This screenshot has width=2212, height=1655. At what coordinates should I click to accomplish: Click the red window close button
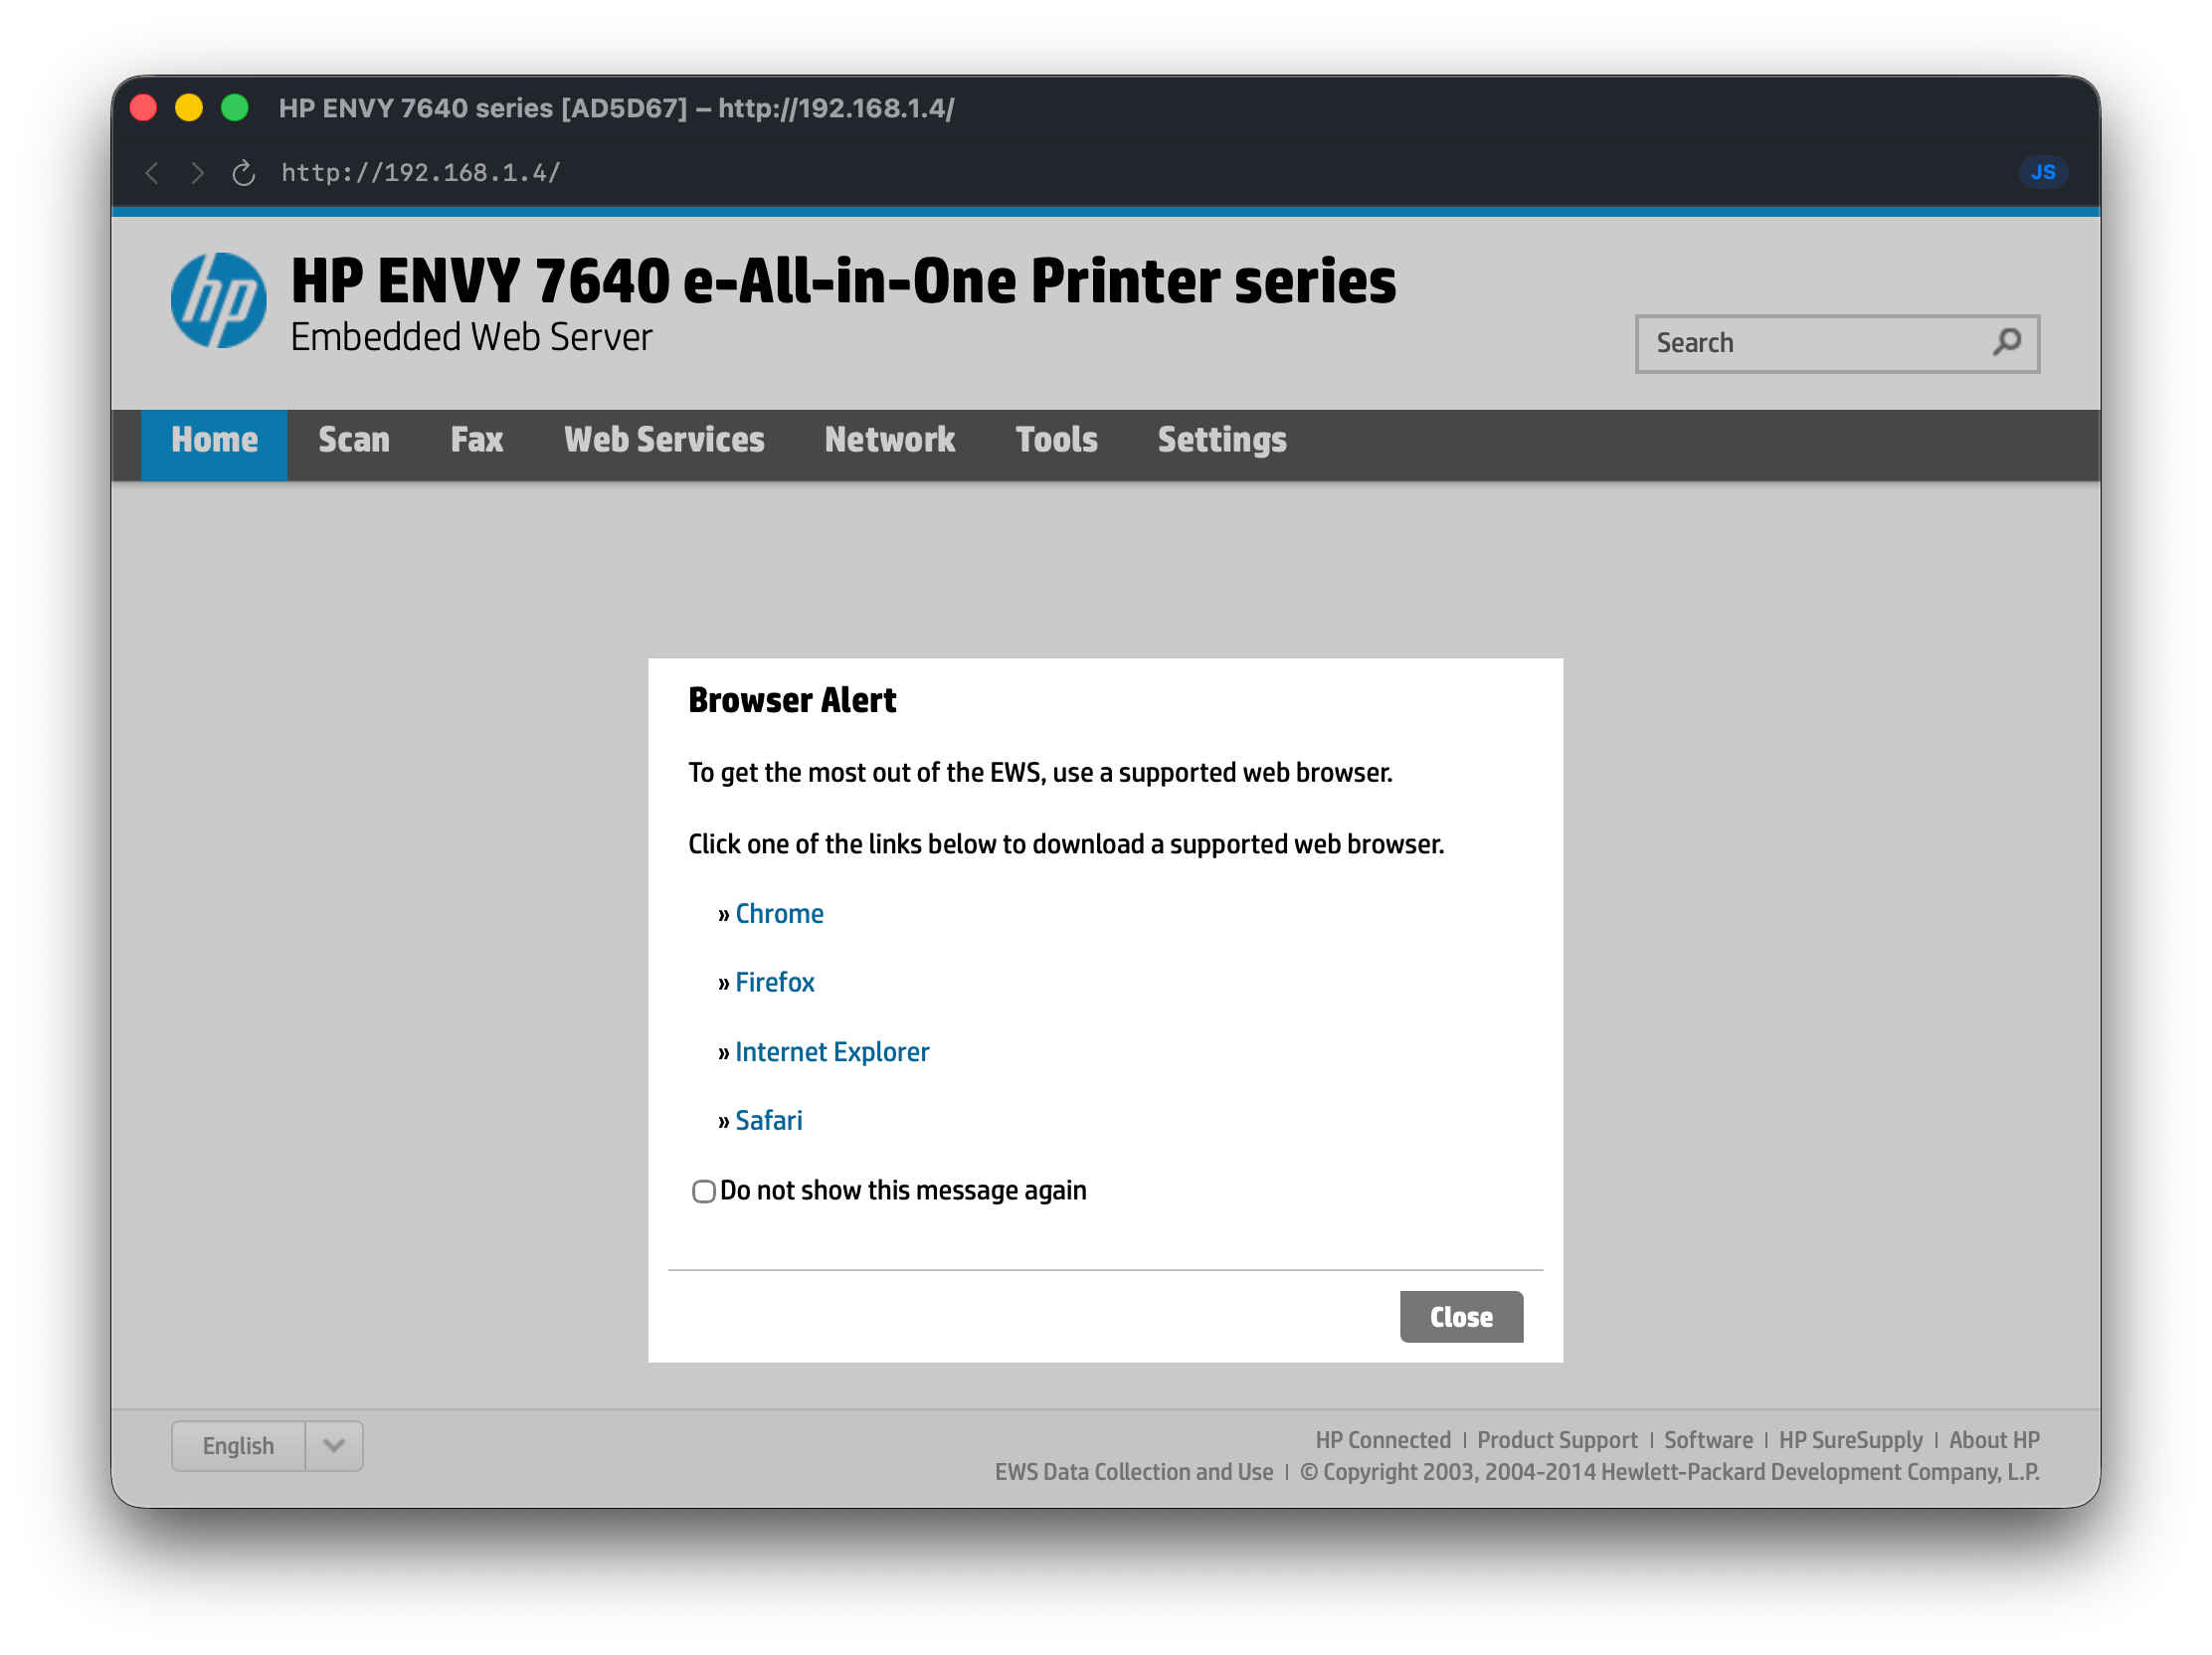pyautogui.click(x=144, y=107)
